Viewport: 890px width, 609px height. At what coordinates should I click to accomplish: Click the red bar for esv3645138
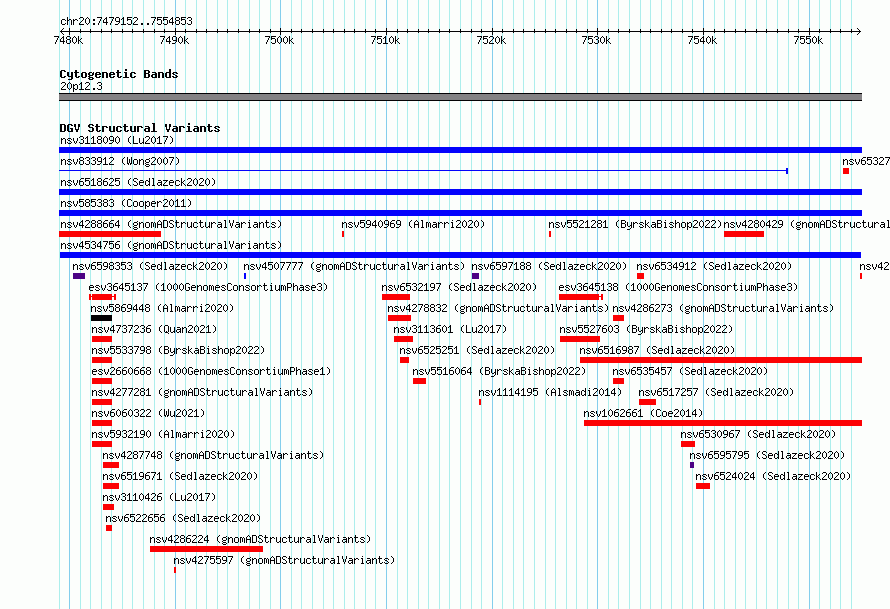click(581, 297)
